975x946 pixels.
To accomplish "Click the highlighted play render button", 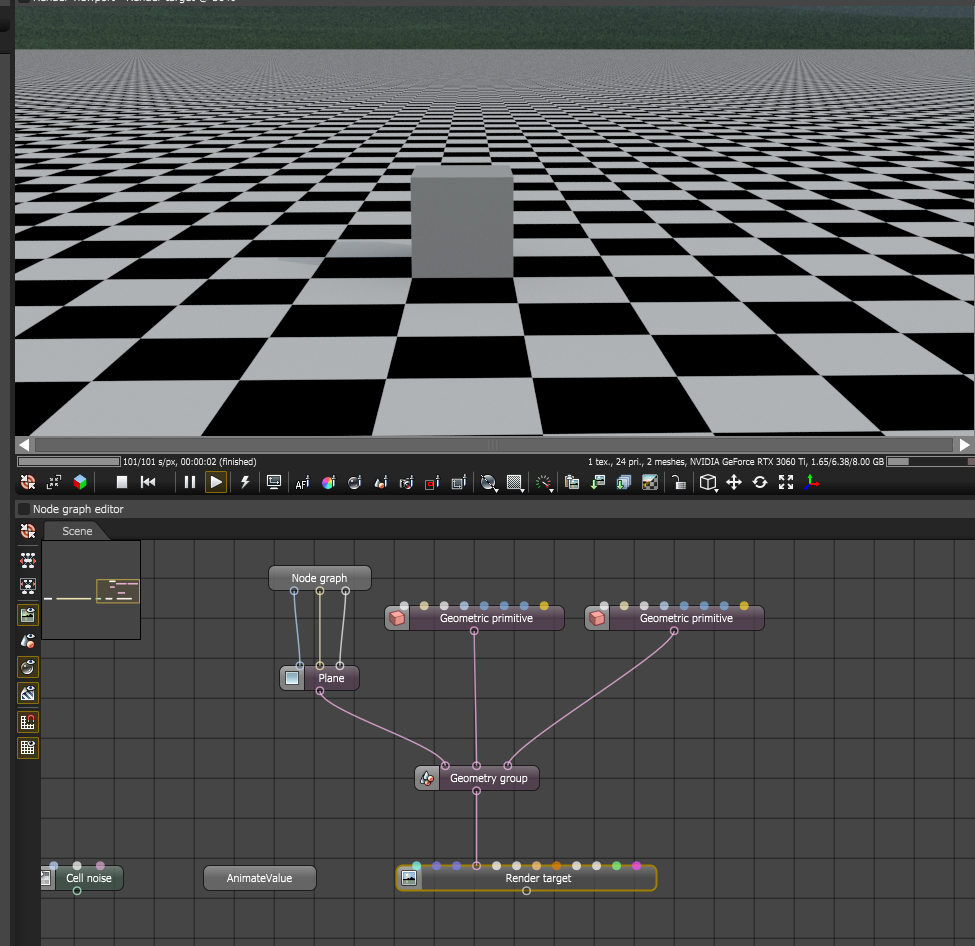I will [216, 482].
